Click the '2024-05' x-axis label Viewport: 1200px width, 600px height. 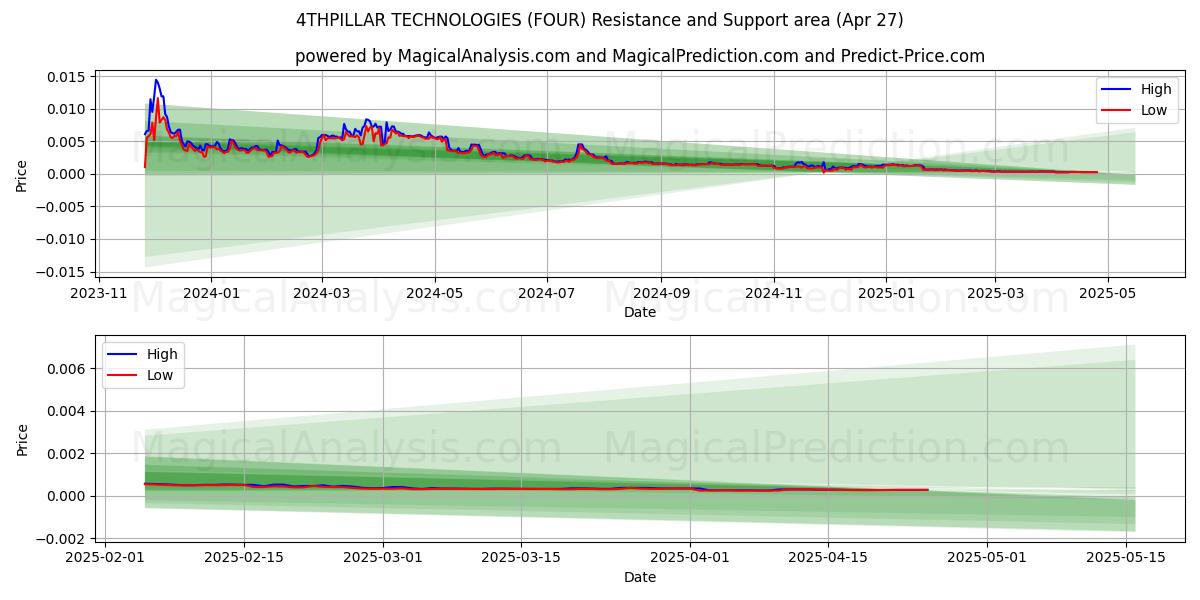pyautogui.click(x=435, y=293)
